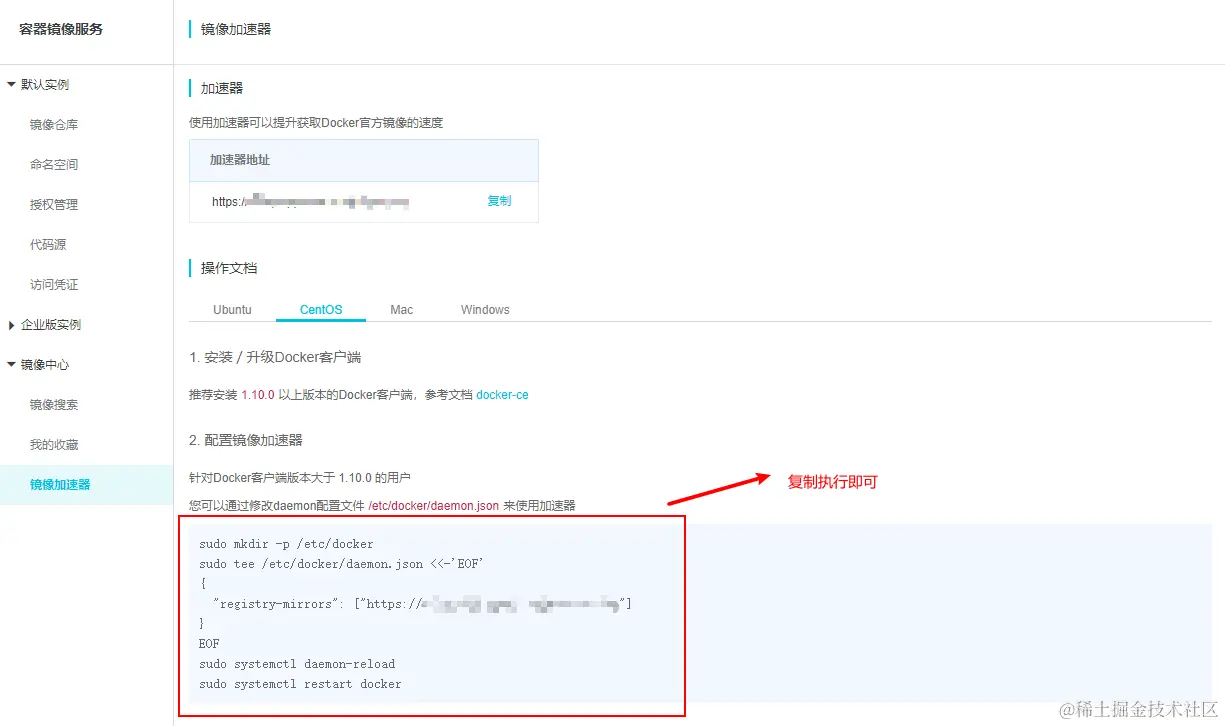Viewport: 1225px width, 726px height.
Task: Click the EOF line in the code block
Action: click(x=209, y=644)
